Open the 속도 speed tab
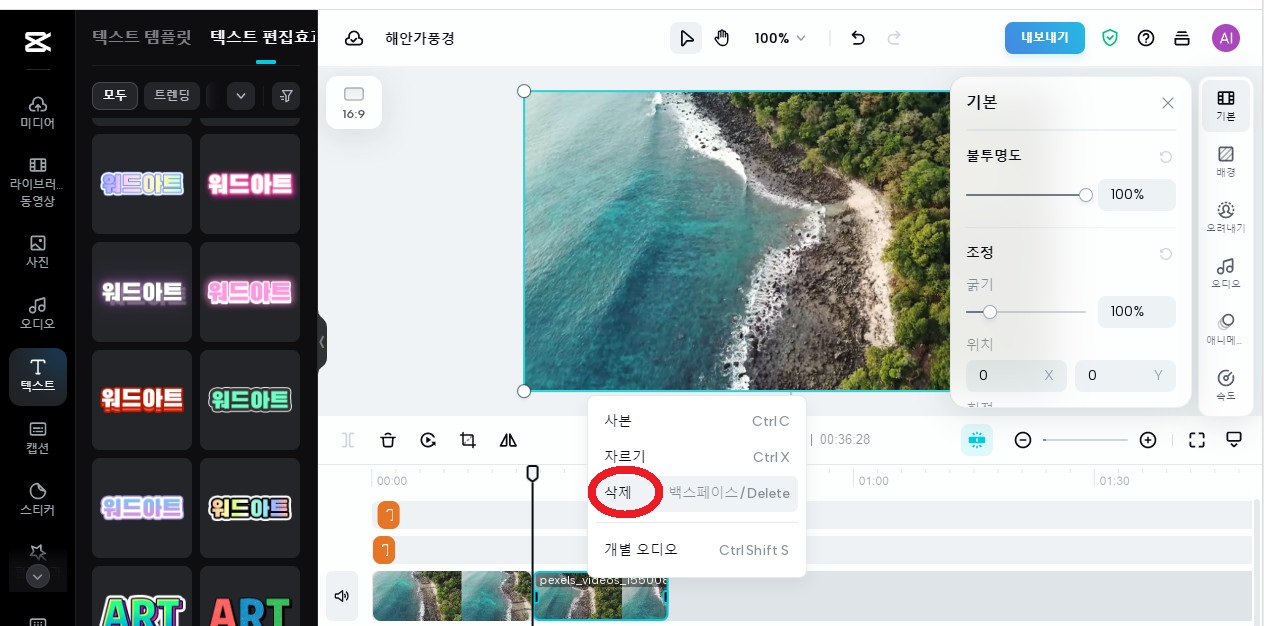The width and height of the screenshot is (1264, 626). pos(1226,386)
